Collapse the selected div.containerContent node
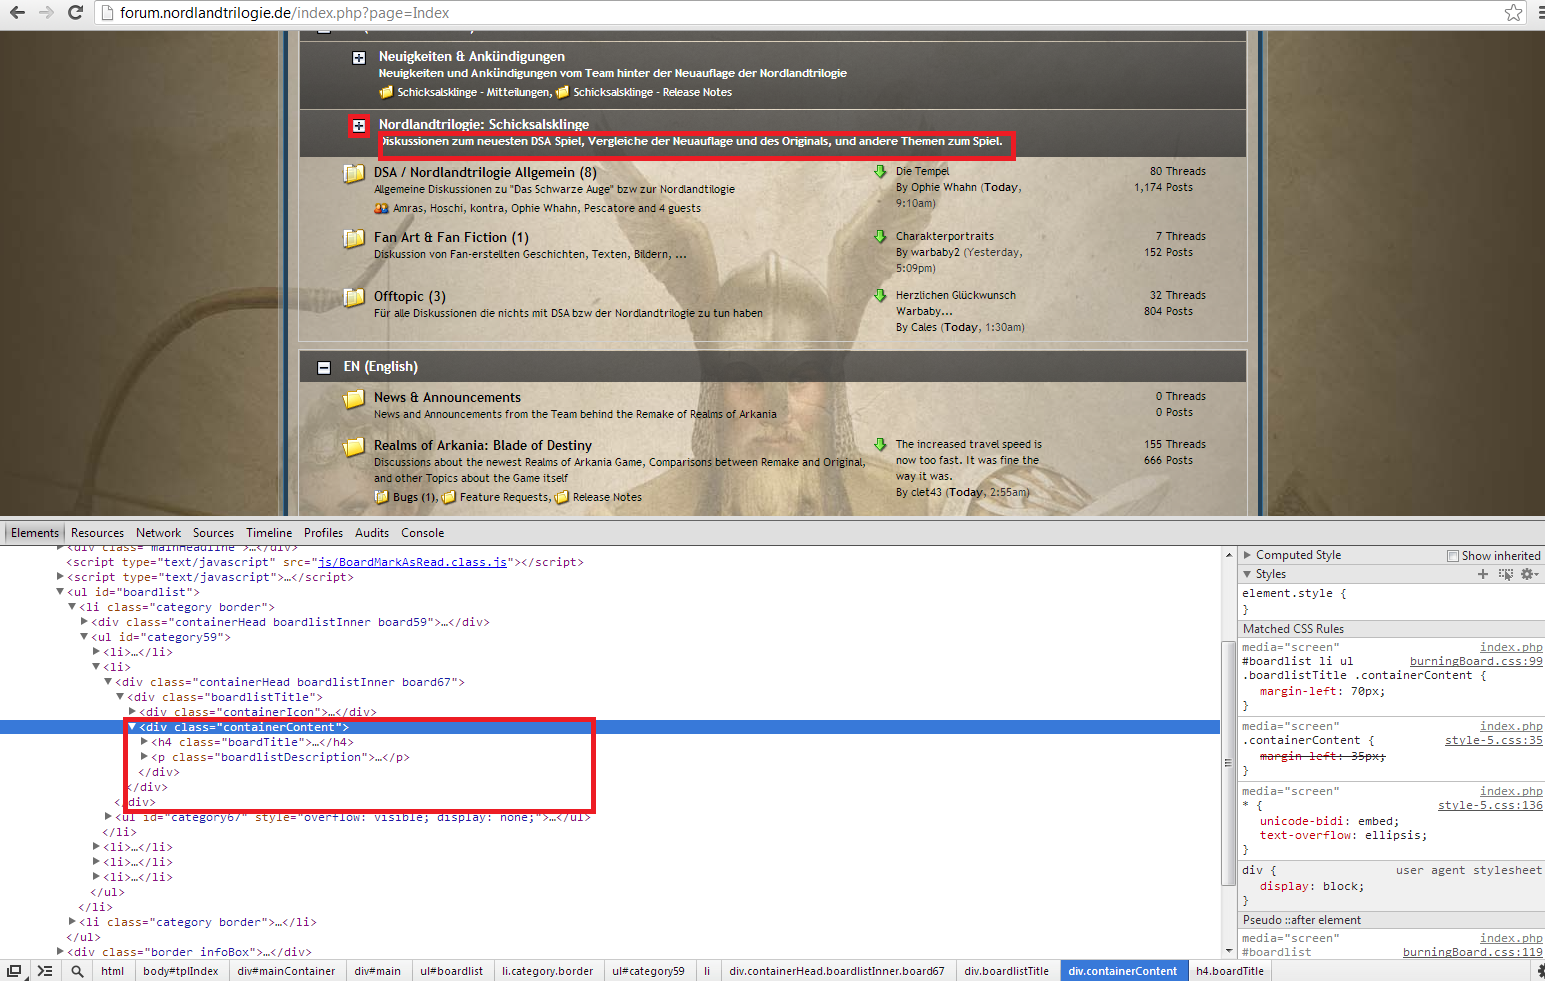 tap(133, 727)
